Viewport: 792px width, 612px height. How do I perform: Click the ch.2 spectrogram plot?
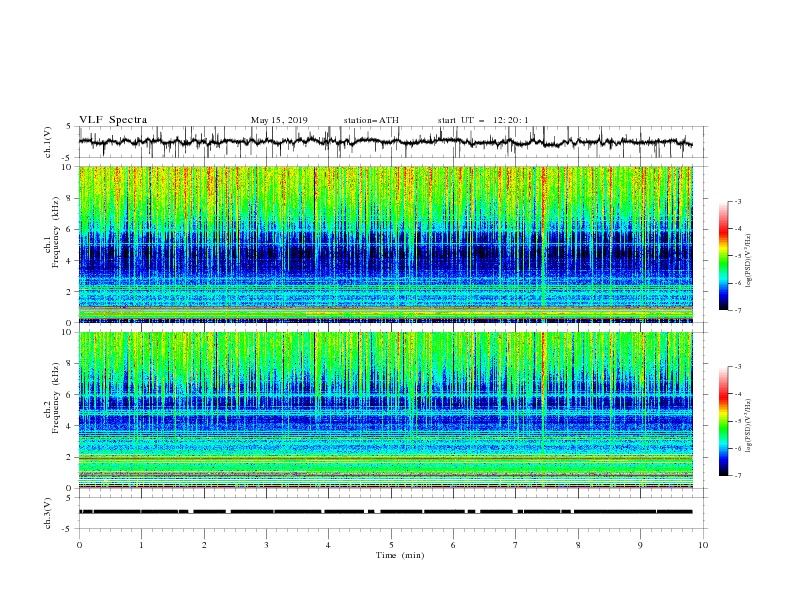386,410
